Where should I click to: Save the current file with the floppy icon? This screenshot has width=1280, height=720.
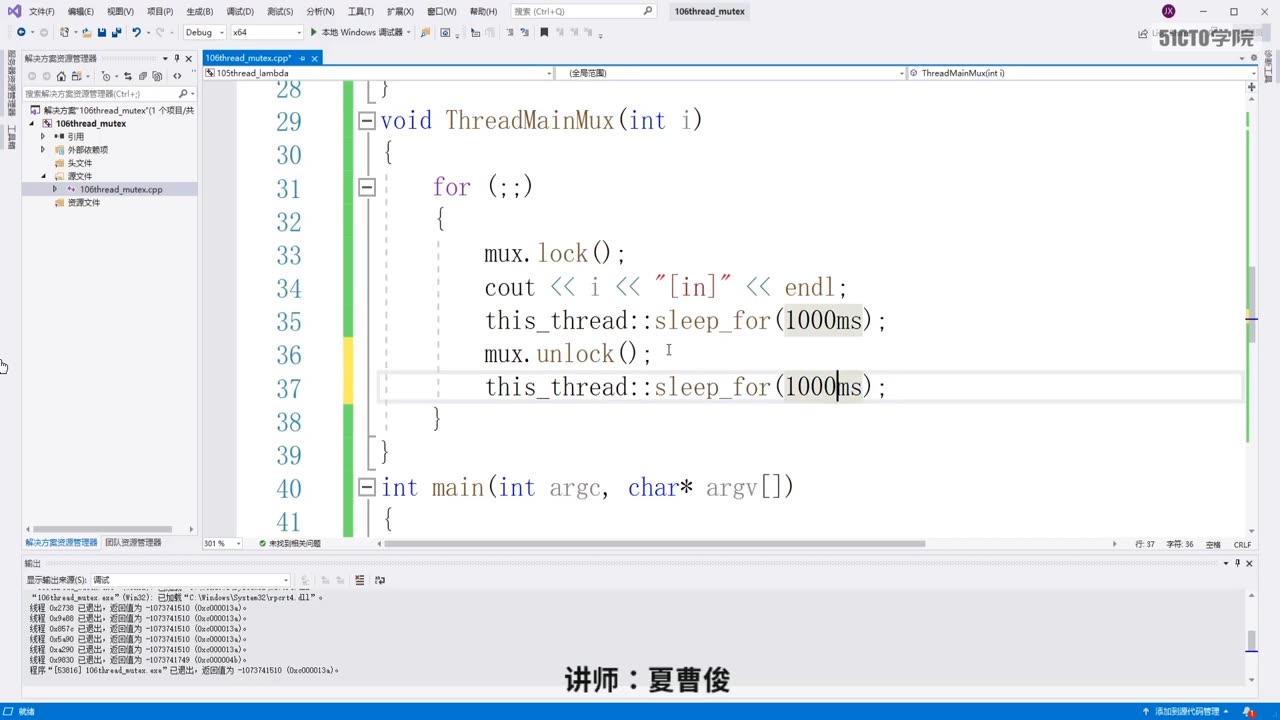click(101, 32)
